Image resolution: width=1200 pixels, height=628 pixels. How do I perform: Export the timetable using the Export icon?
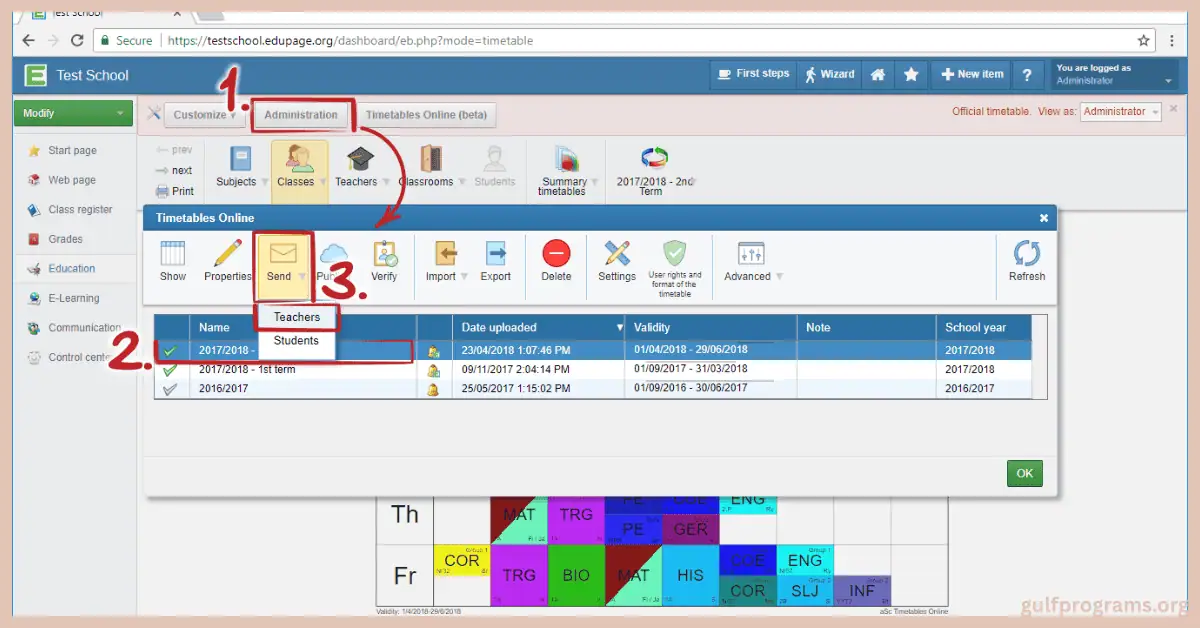495,259
